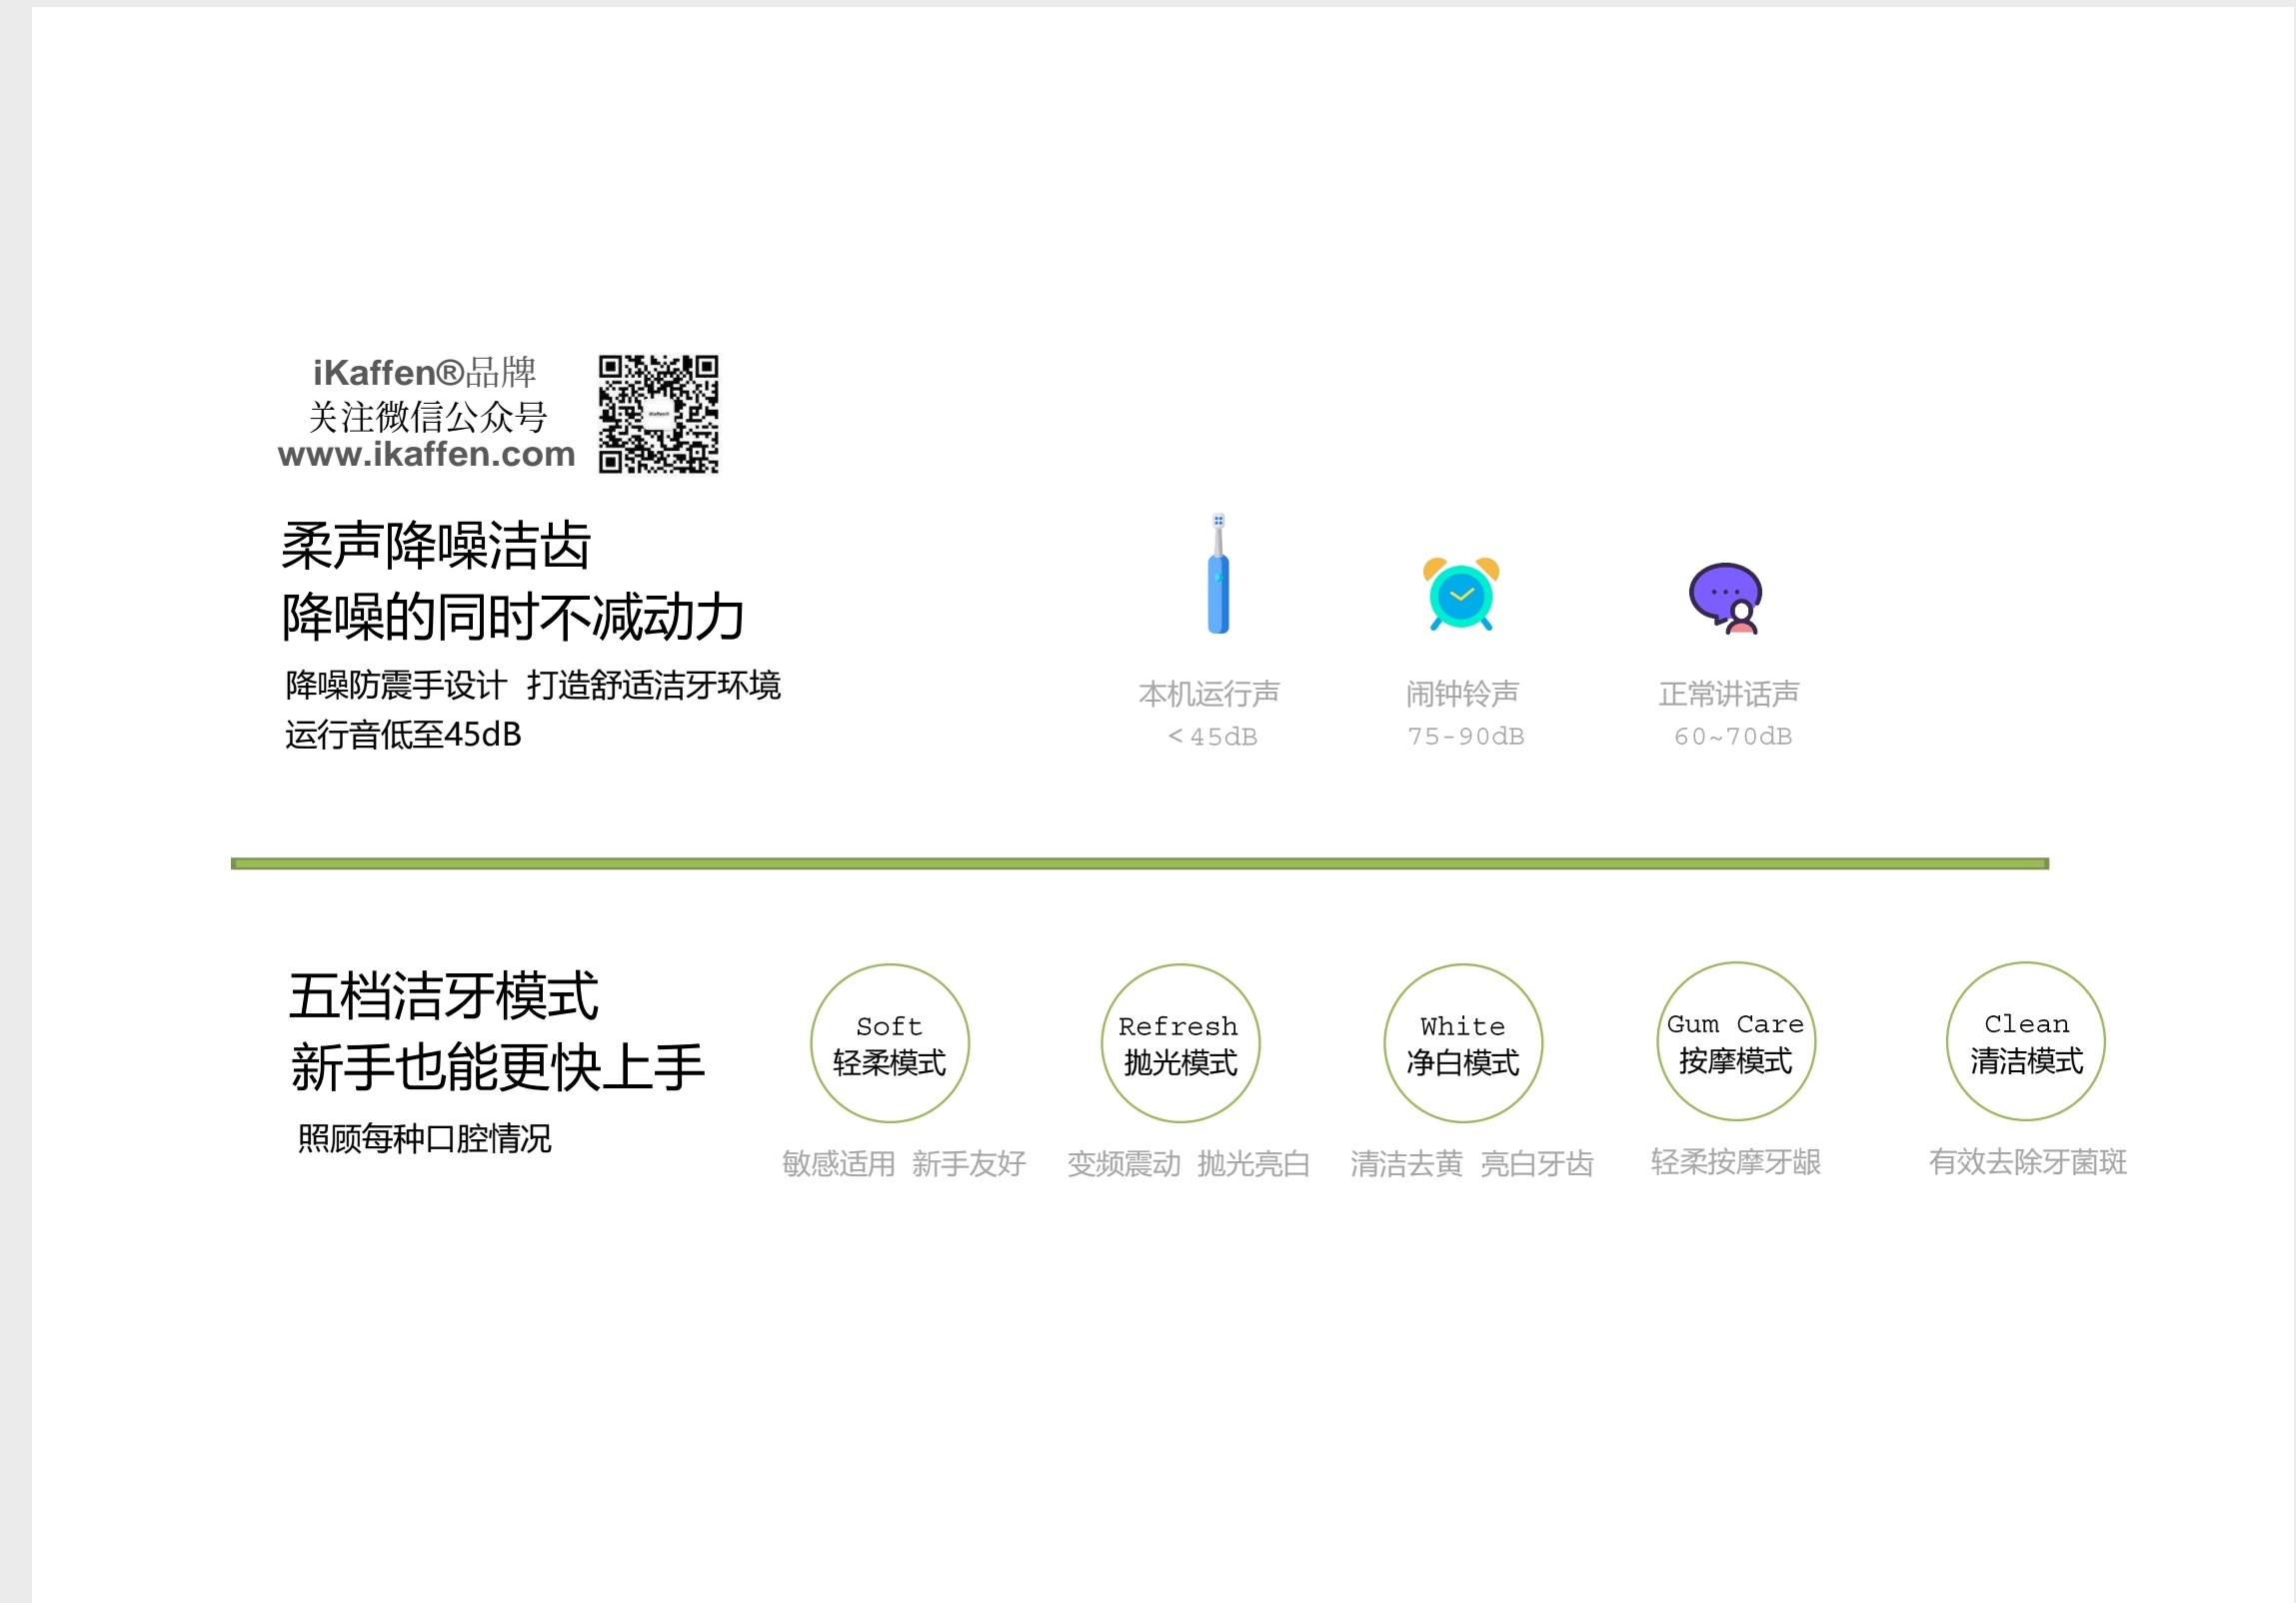The height and width of the screenshot is (1603, 2296).
Task: Select the White 净白模式 circle
Action: pos(1462,1043)
